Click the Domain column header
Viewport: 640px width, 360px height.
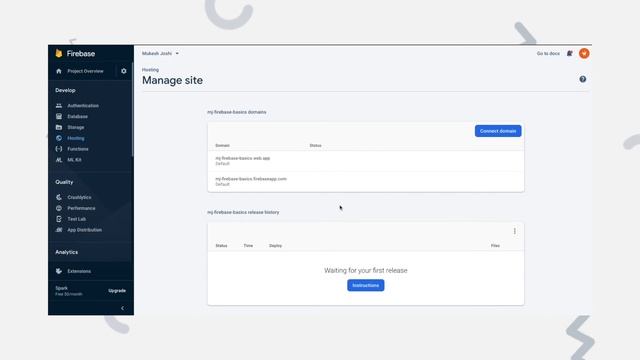pyautogui.click(x=222, y=145)
